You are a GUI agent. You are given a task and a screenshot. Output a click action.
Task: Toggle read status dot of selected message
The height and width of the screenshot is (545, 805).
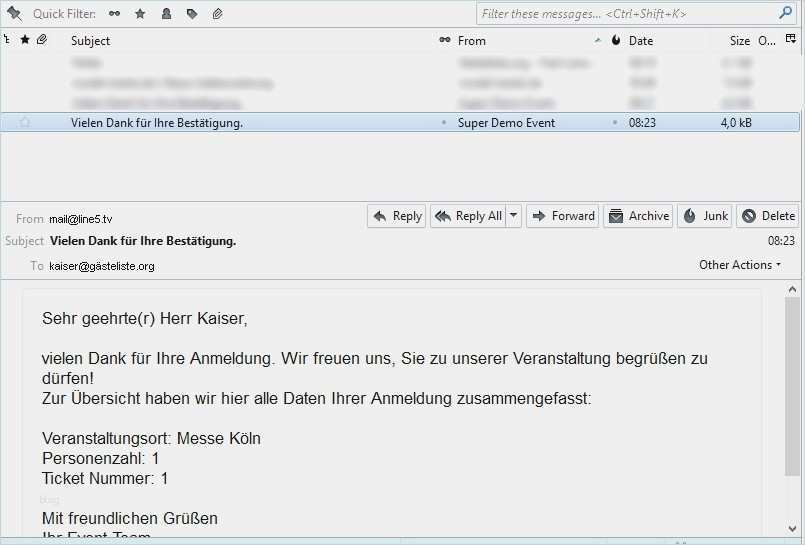444,123
